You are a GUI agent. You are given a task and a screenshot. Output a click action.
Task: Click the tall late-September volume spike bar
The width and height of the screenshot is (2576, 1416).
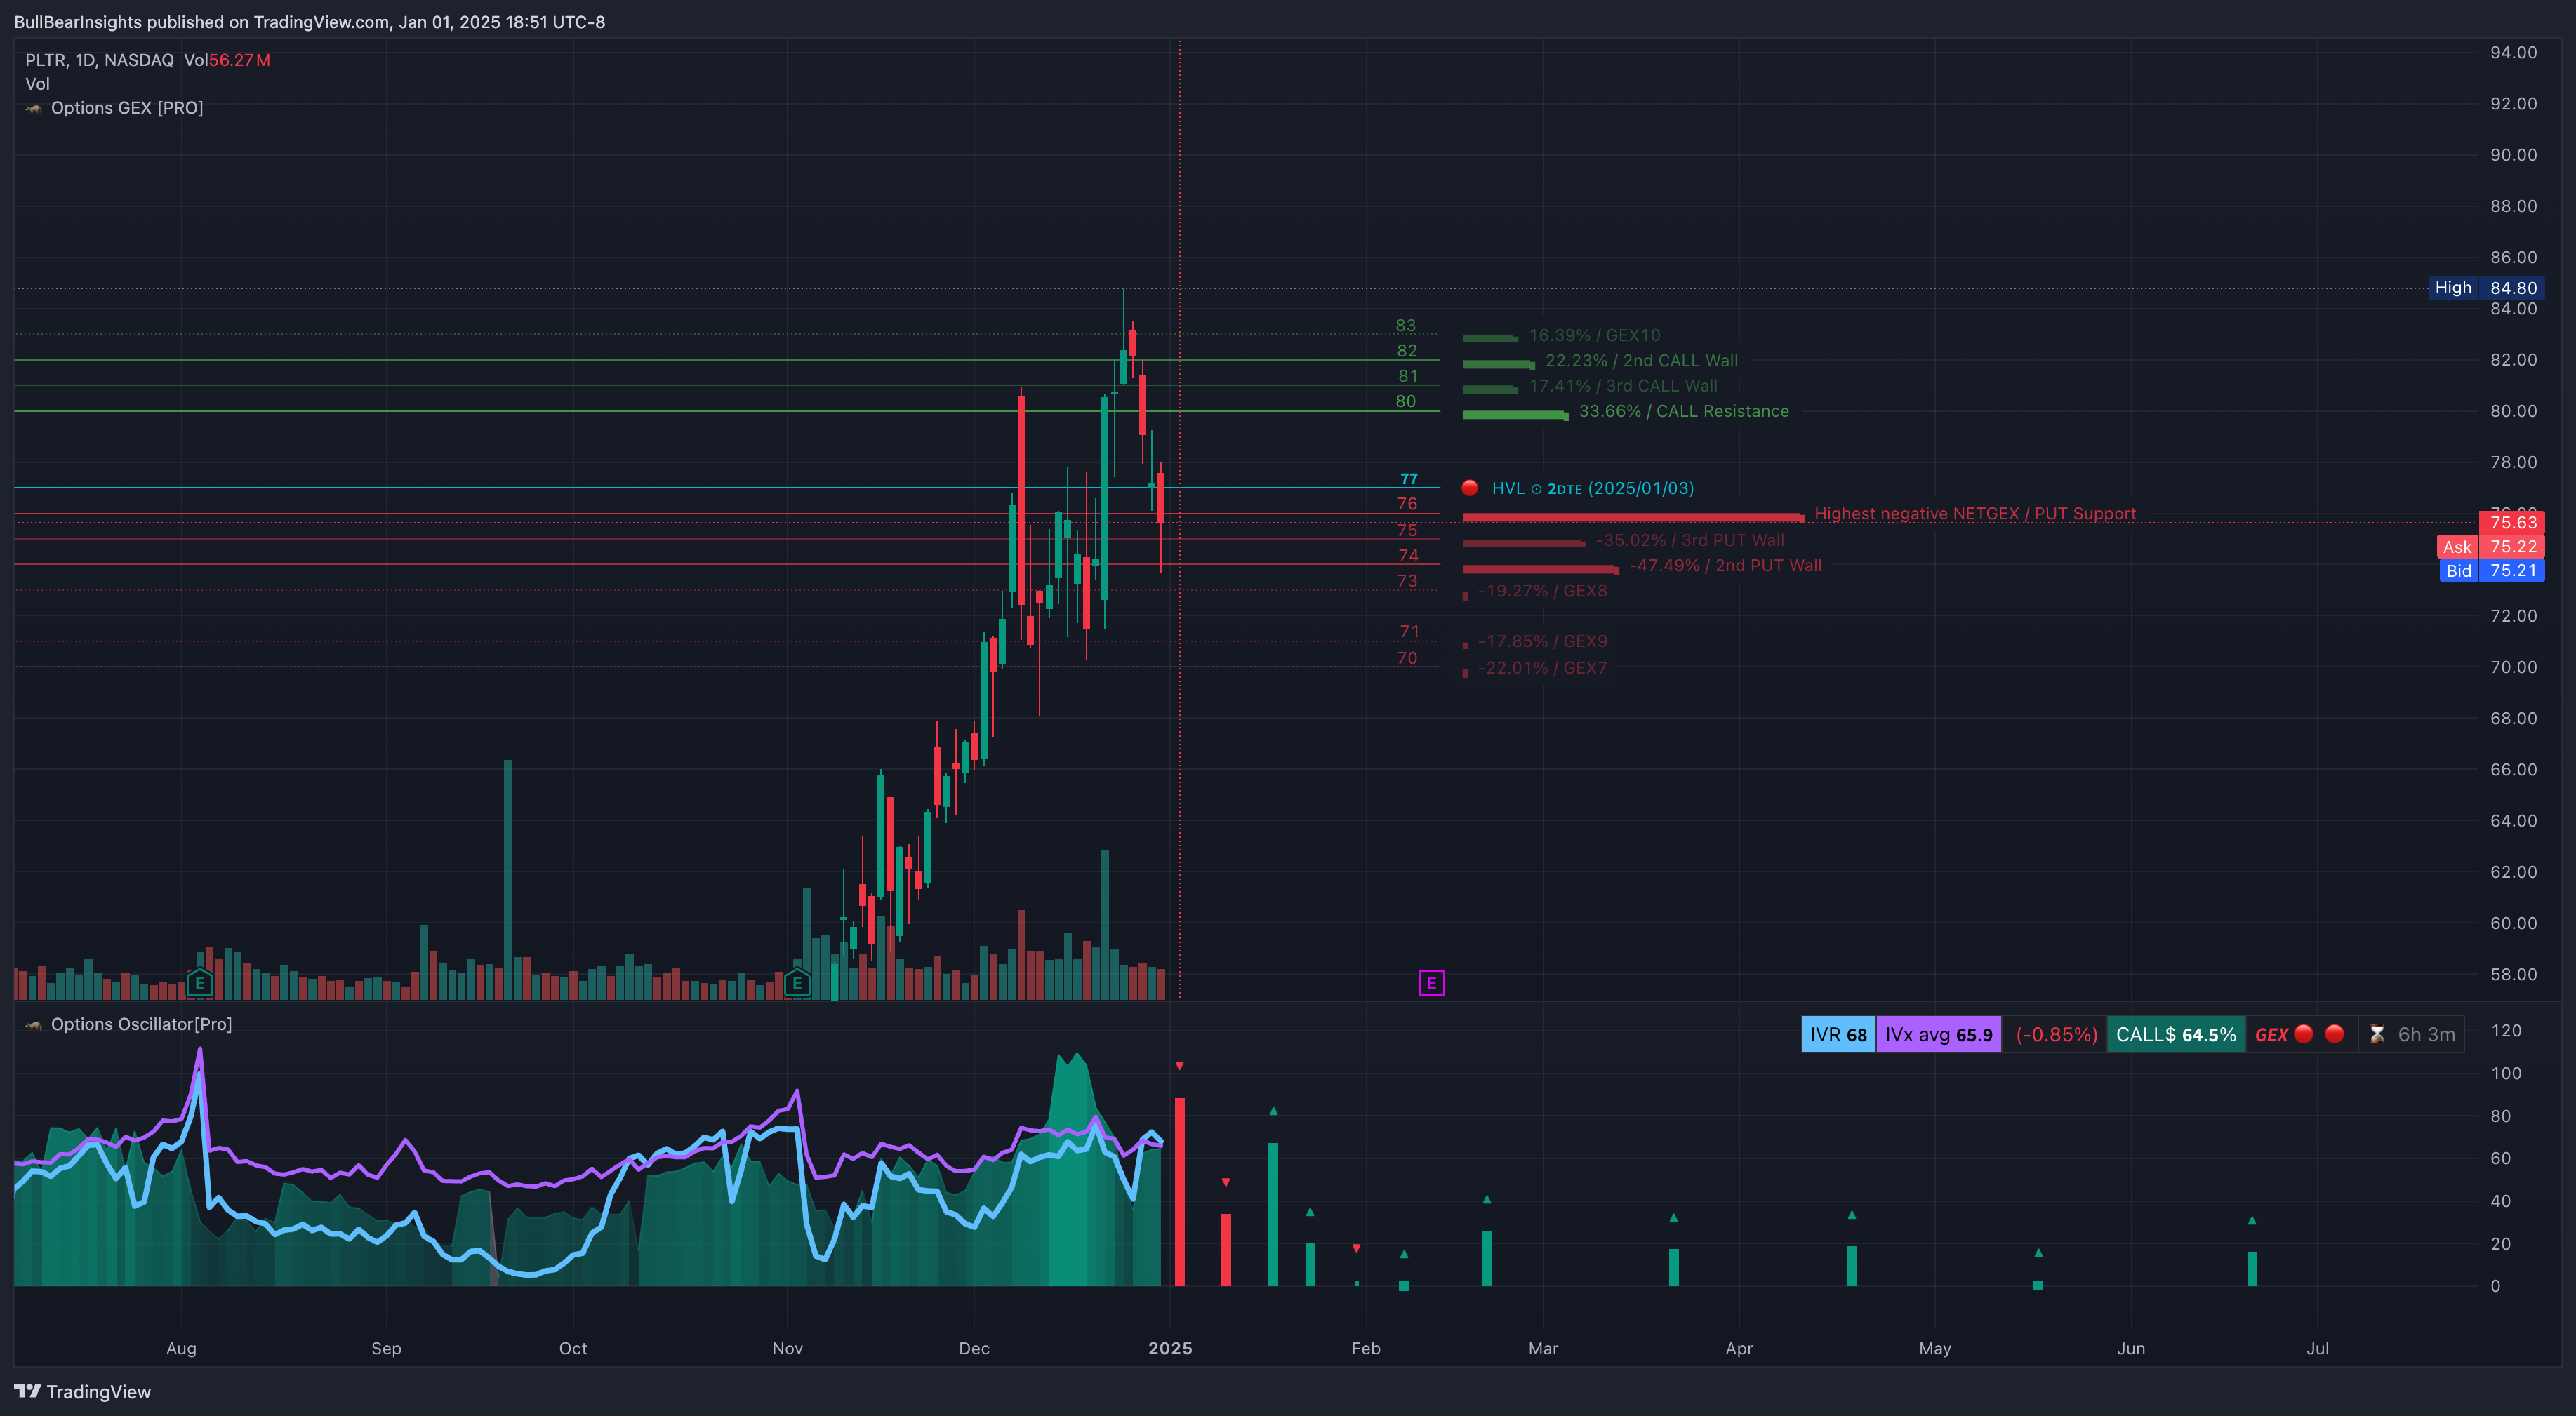coord(508,879)
